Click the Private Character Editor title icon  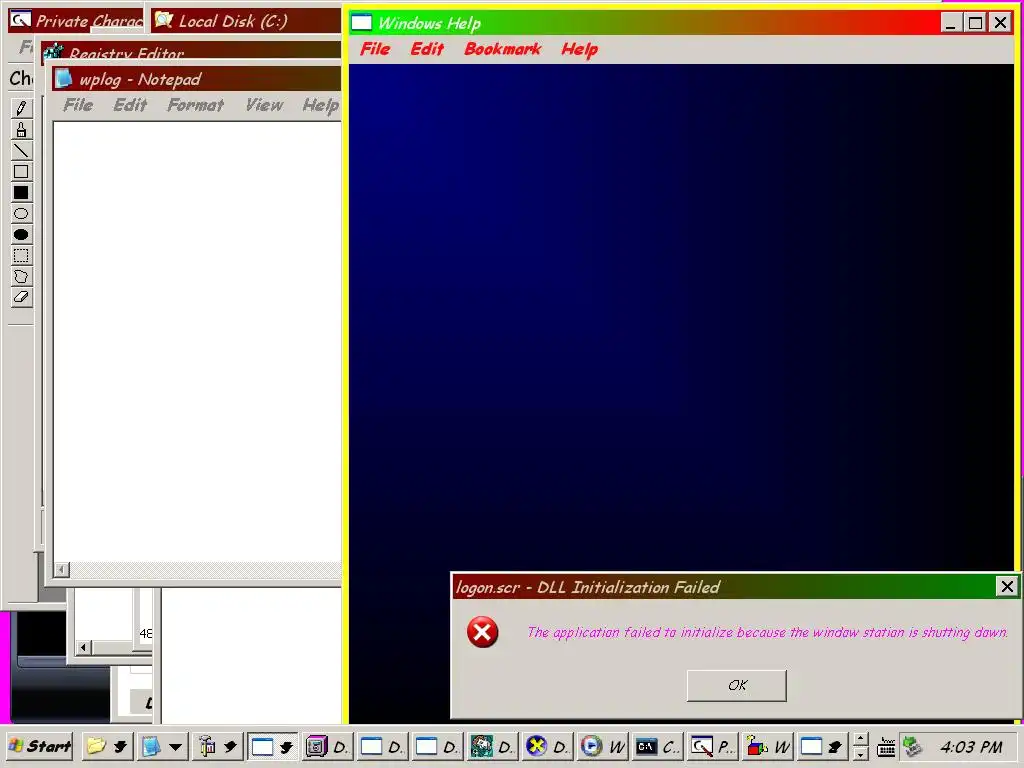20,20
